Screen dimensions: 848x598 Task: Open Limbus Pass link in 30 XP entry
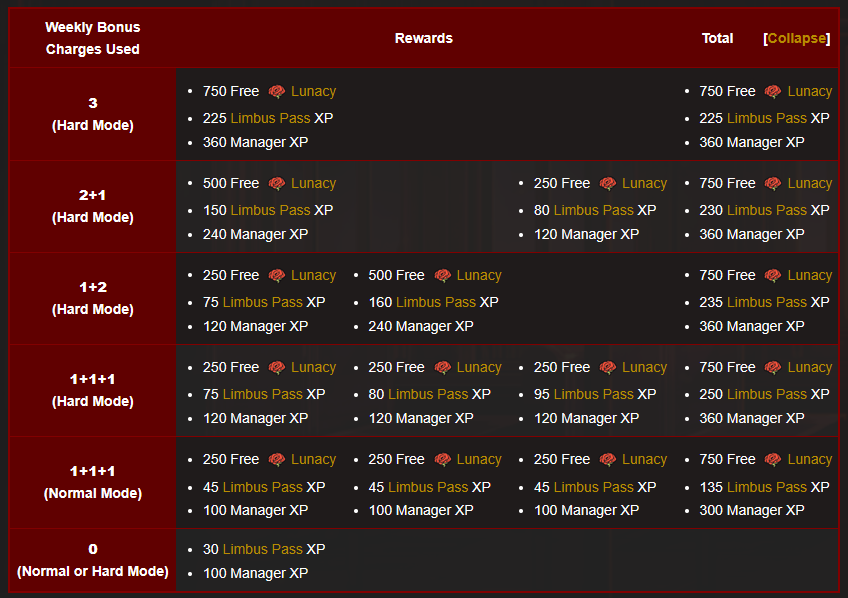click(x=263, y=549)
